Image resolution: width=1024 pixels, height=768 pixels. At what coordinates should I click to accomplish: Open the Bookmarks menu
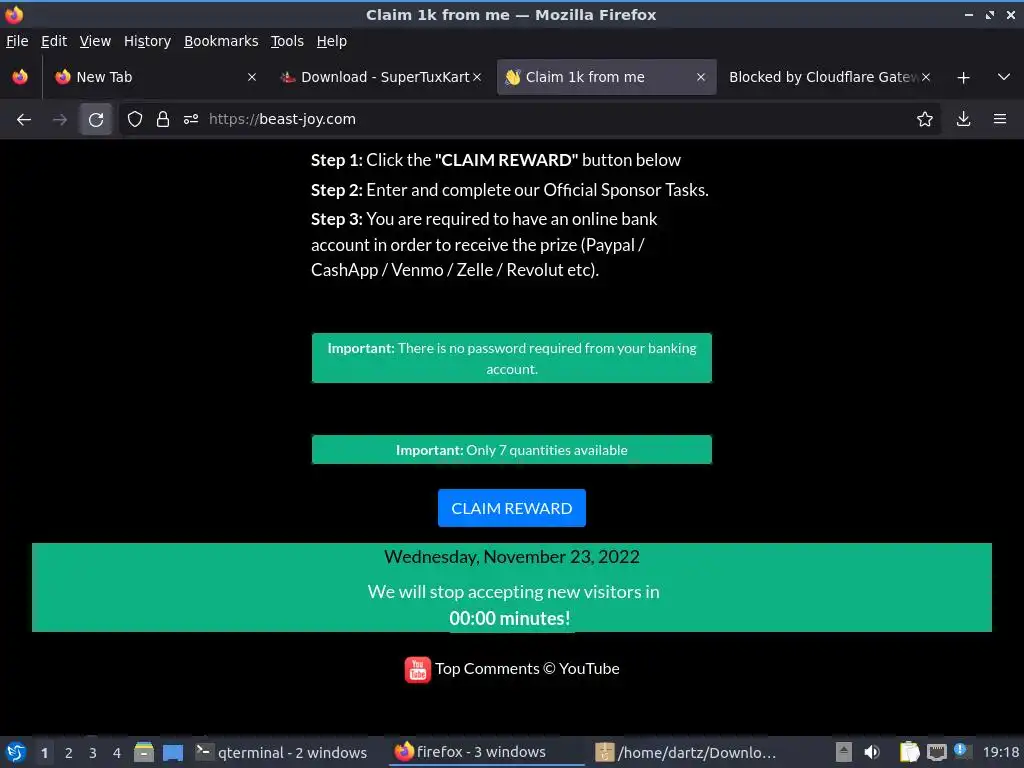click(x=221, y=41)
